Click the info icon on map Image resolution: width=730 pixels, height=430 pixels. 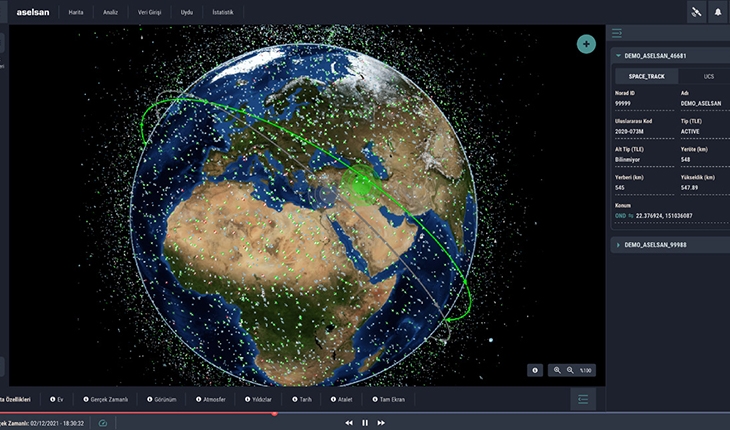pos(536,370)
